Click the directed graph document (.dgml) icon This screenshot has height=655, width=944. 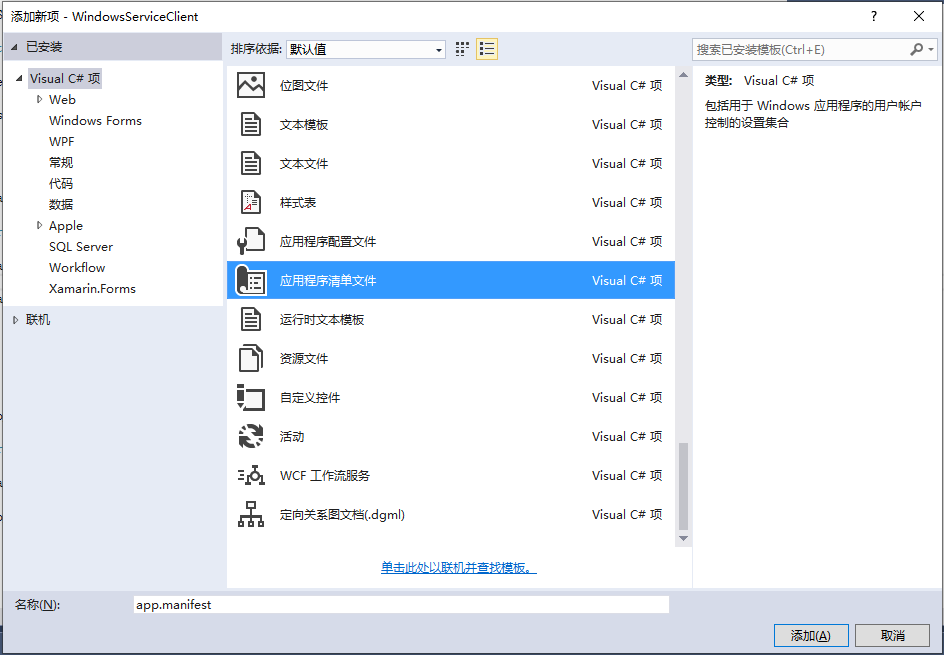(x=250, y=515)
